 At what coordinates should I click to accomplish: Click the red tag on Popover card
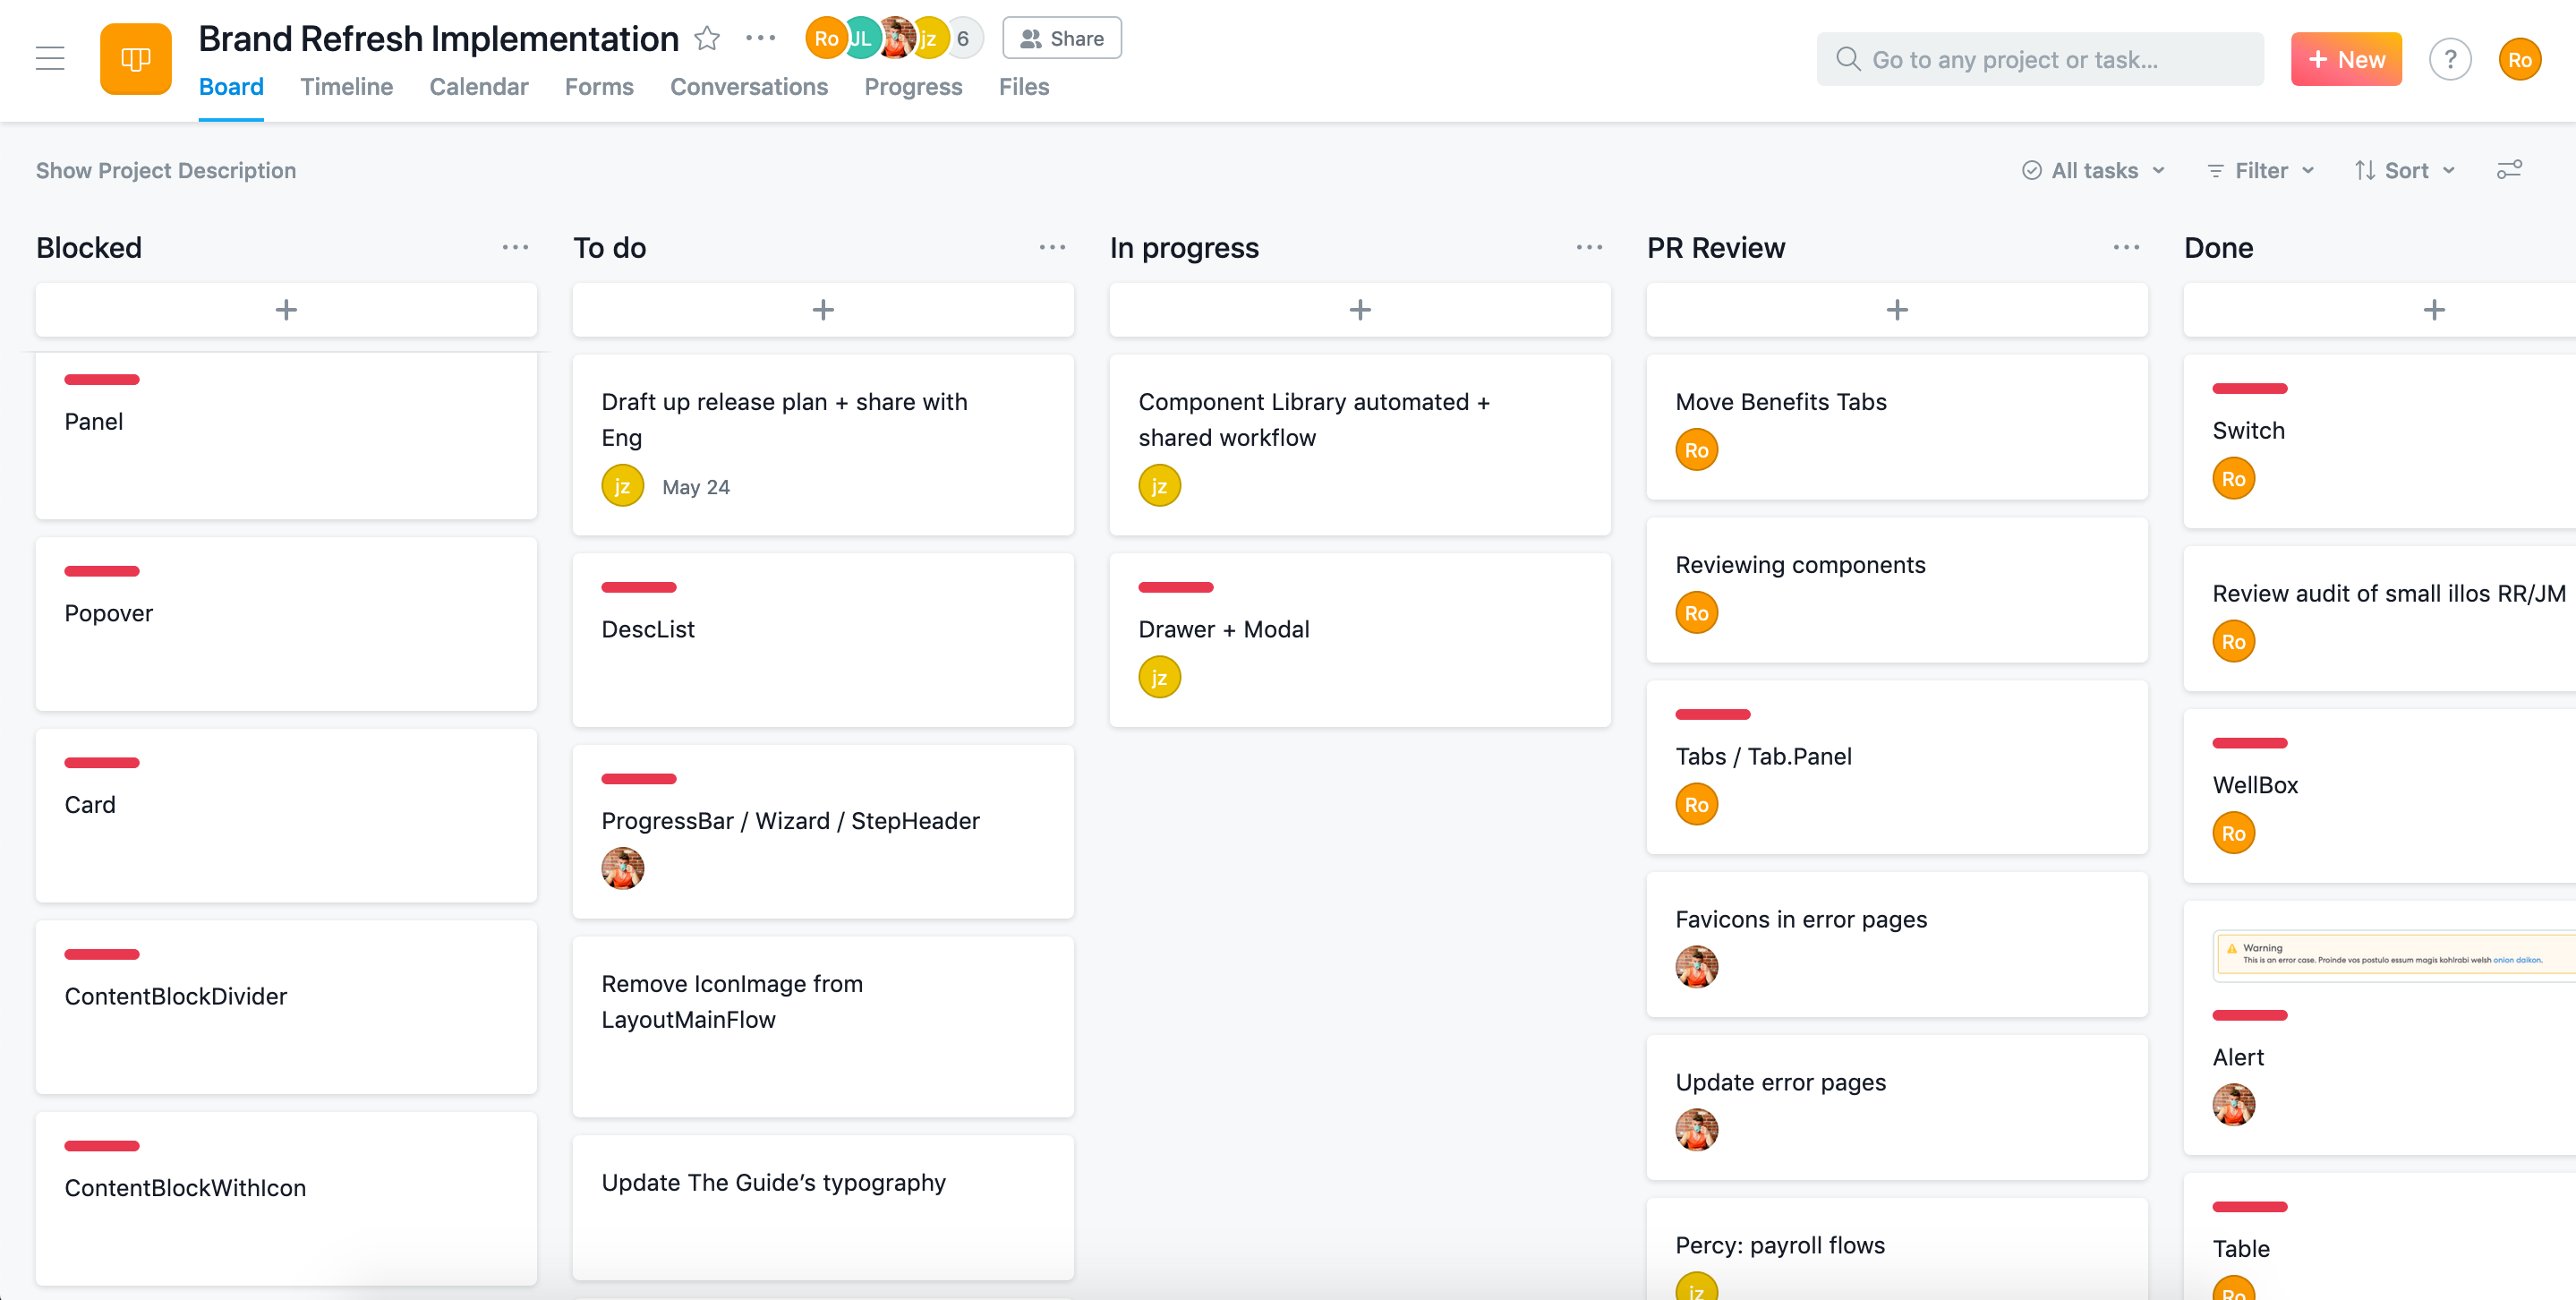click(102, 571)
